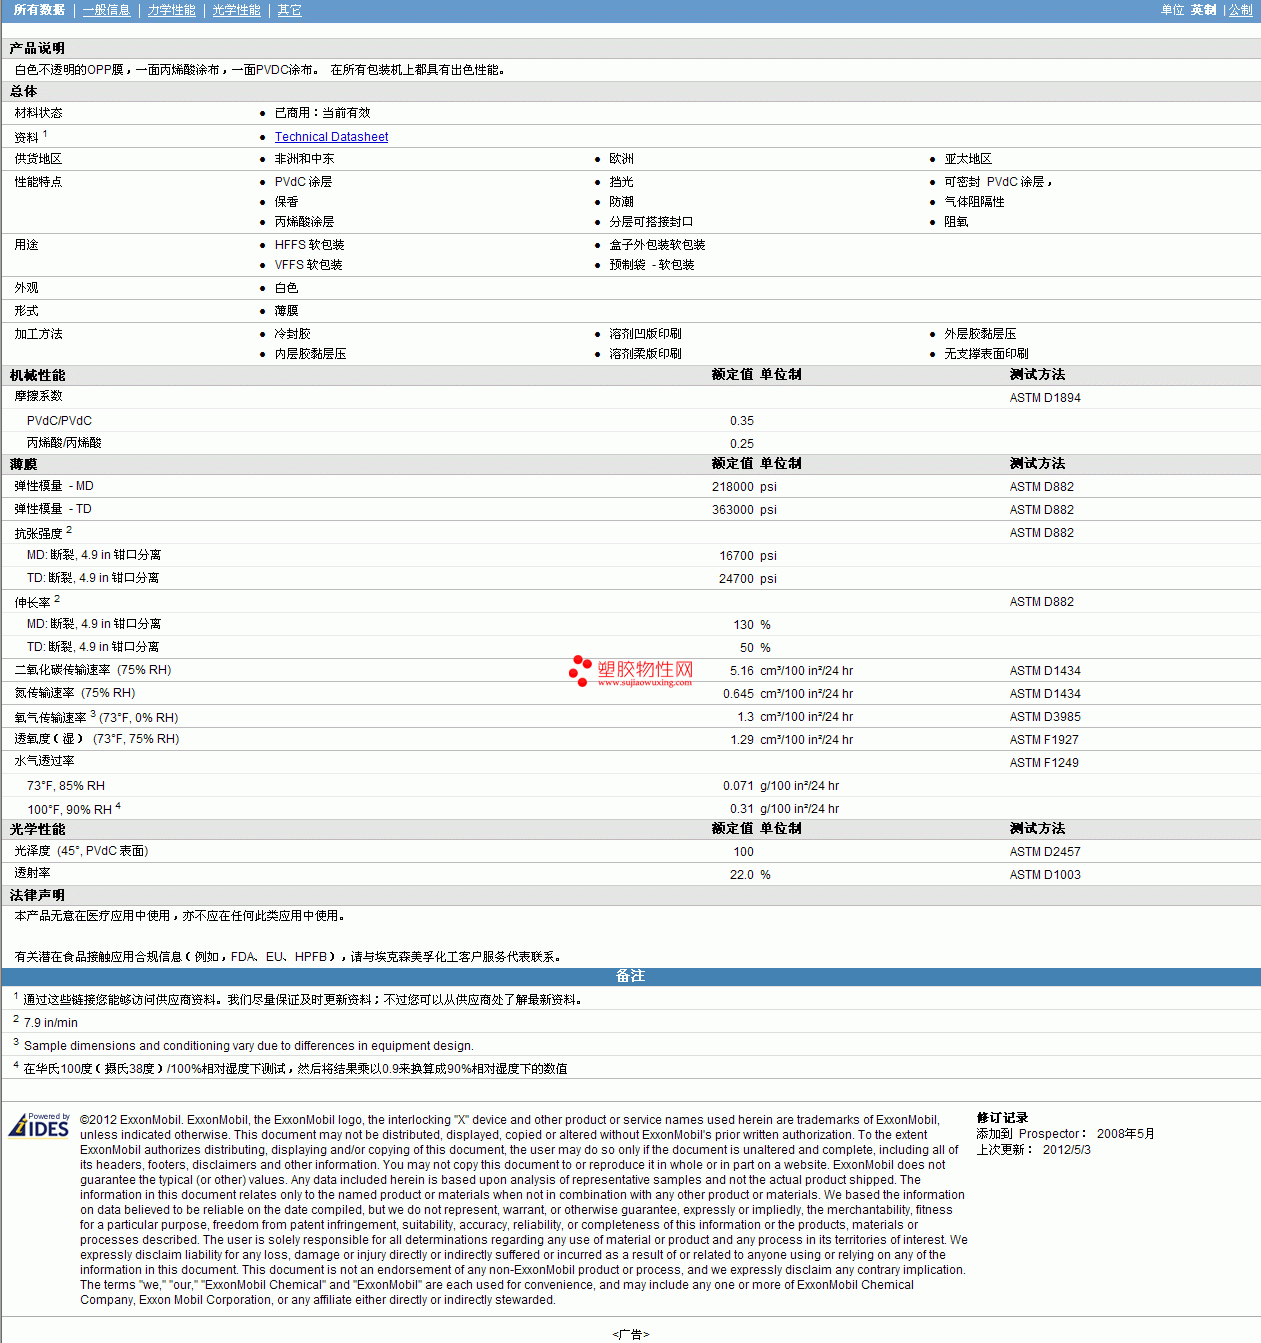Click the Powered by IDES logo

(x=39, y=1126)
